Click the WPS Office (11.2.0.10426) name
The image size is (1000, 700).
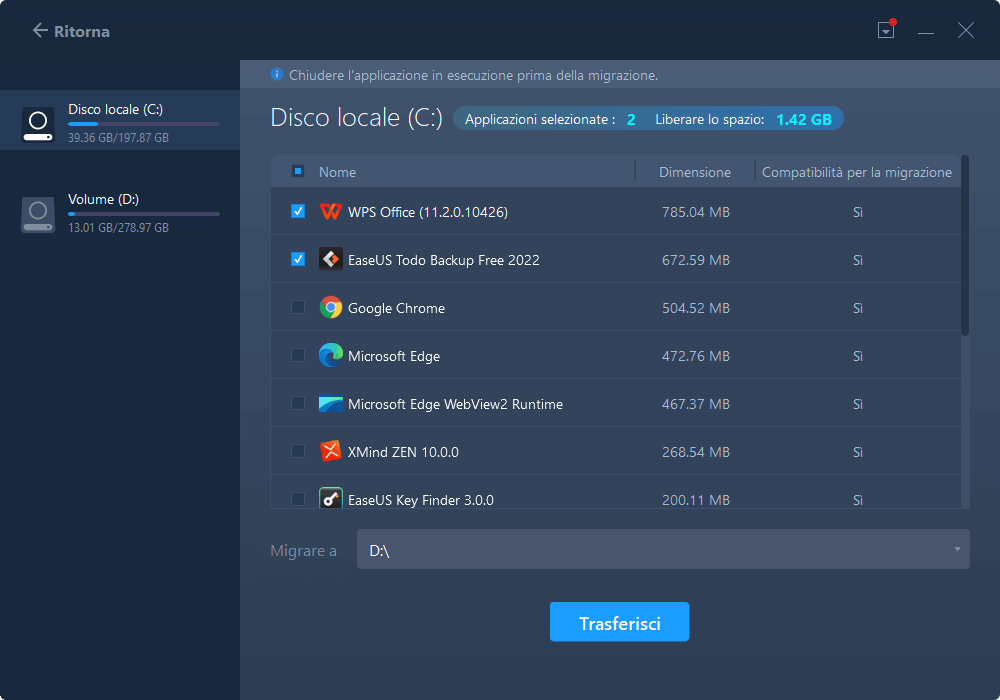[x=428, y=212]
